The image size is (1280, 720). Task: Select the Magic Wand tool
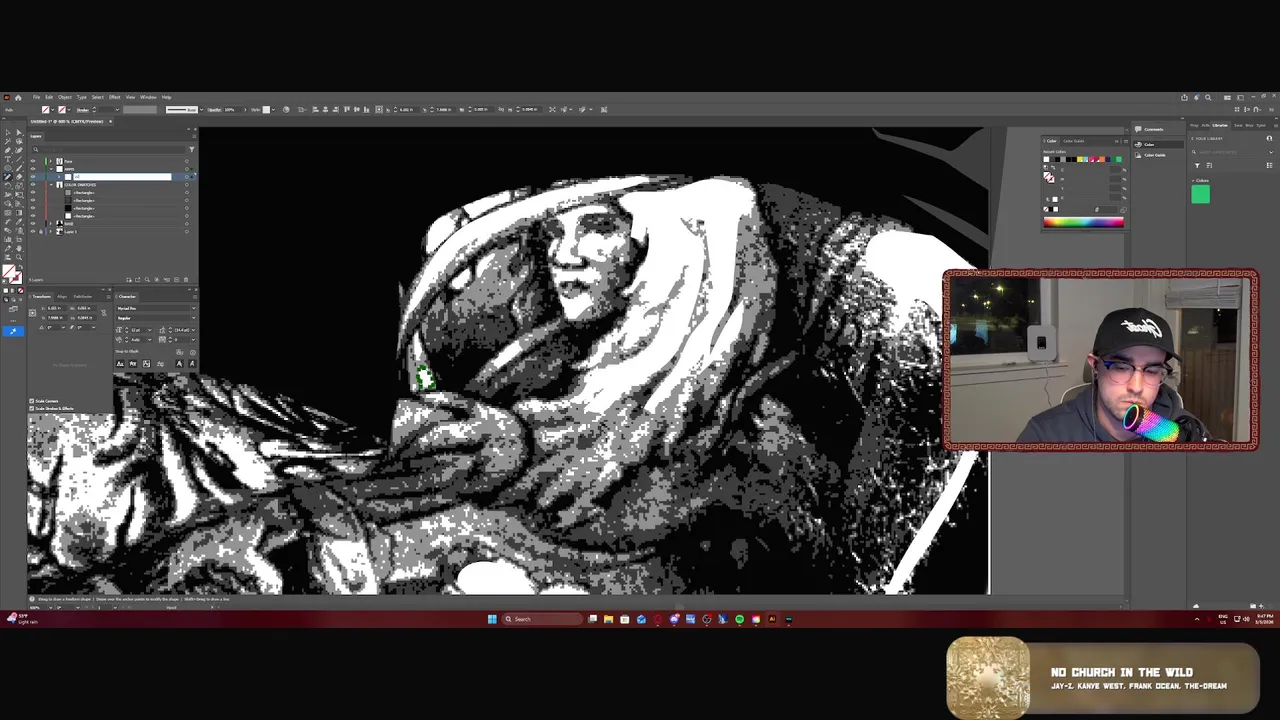click(8, 141)
